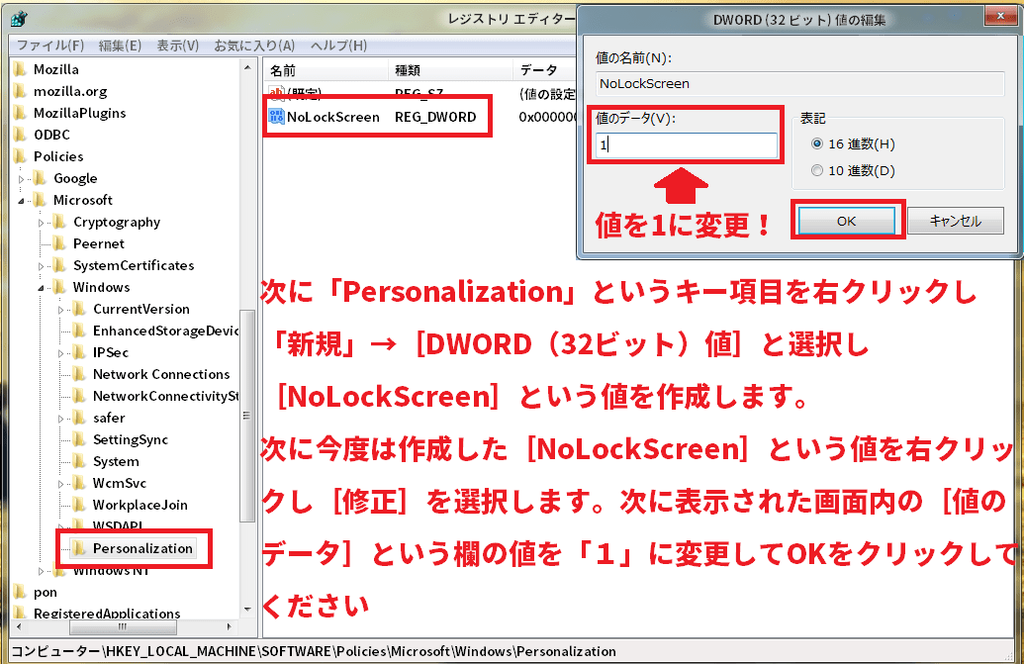This screenshot has width=1024, height=664.
Task: Click the System folder icon
Action: (x=79, y=461)
